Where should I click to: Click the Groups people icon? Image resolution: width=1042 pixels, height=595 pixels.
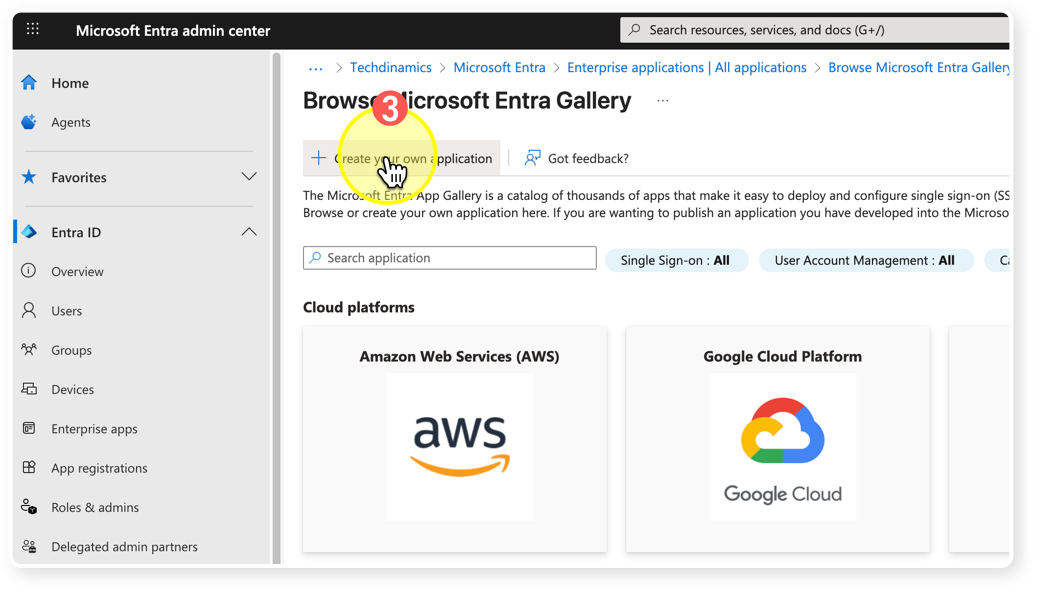click(29, 349)
